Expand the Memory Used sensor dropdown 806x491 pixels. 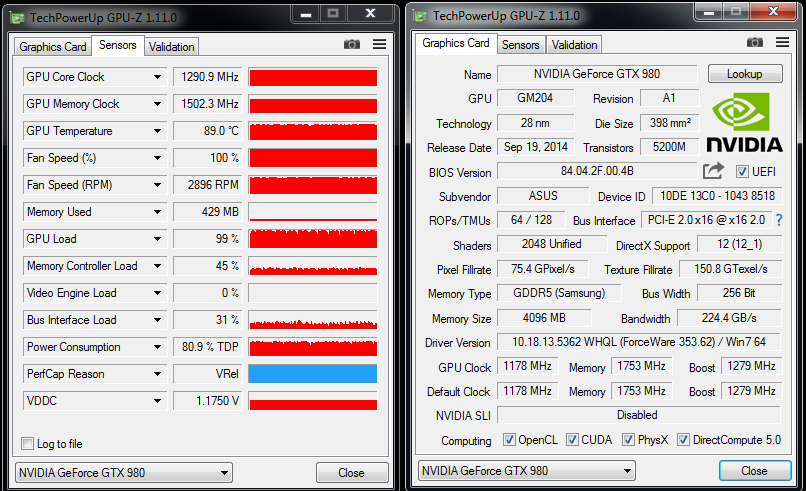point(157,212)
